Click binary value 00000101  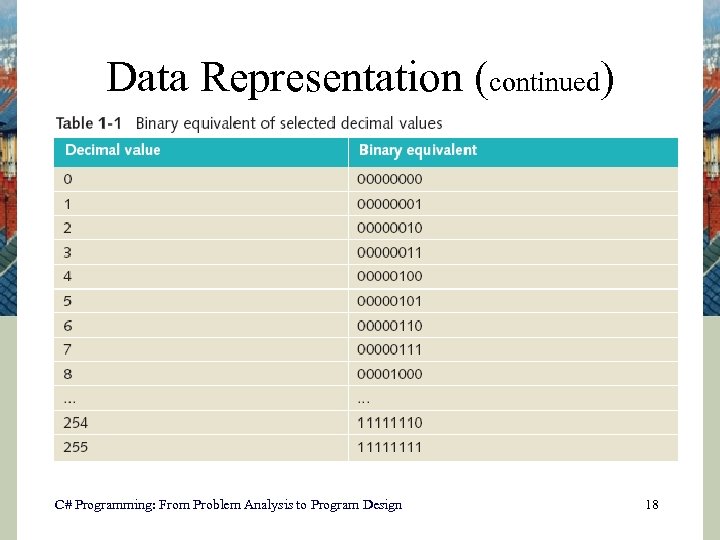pos(390,301)
